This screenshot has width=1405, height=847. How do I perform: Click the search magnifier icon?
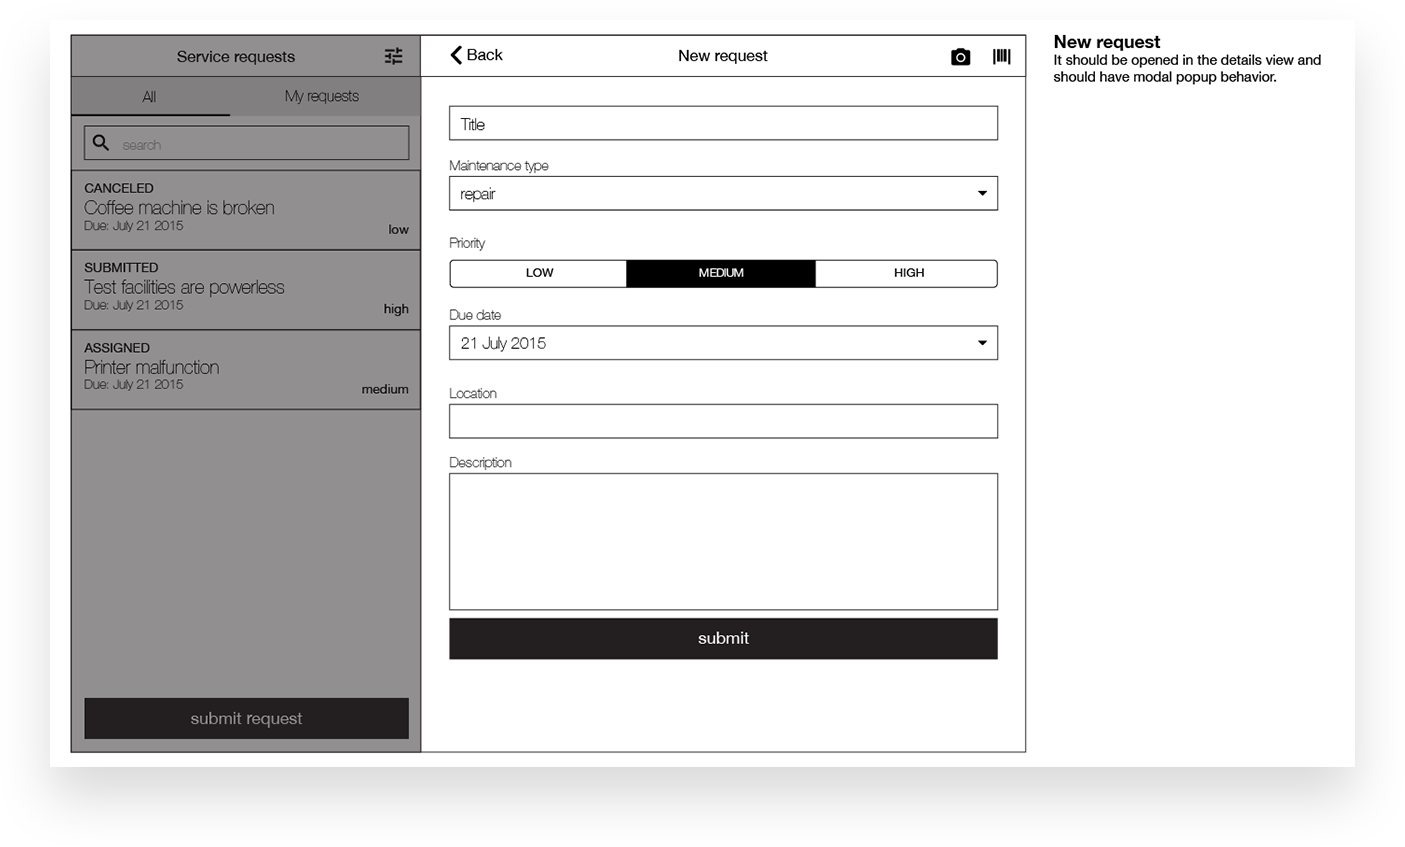tap(101, 143)
